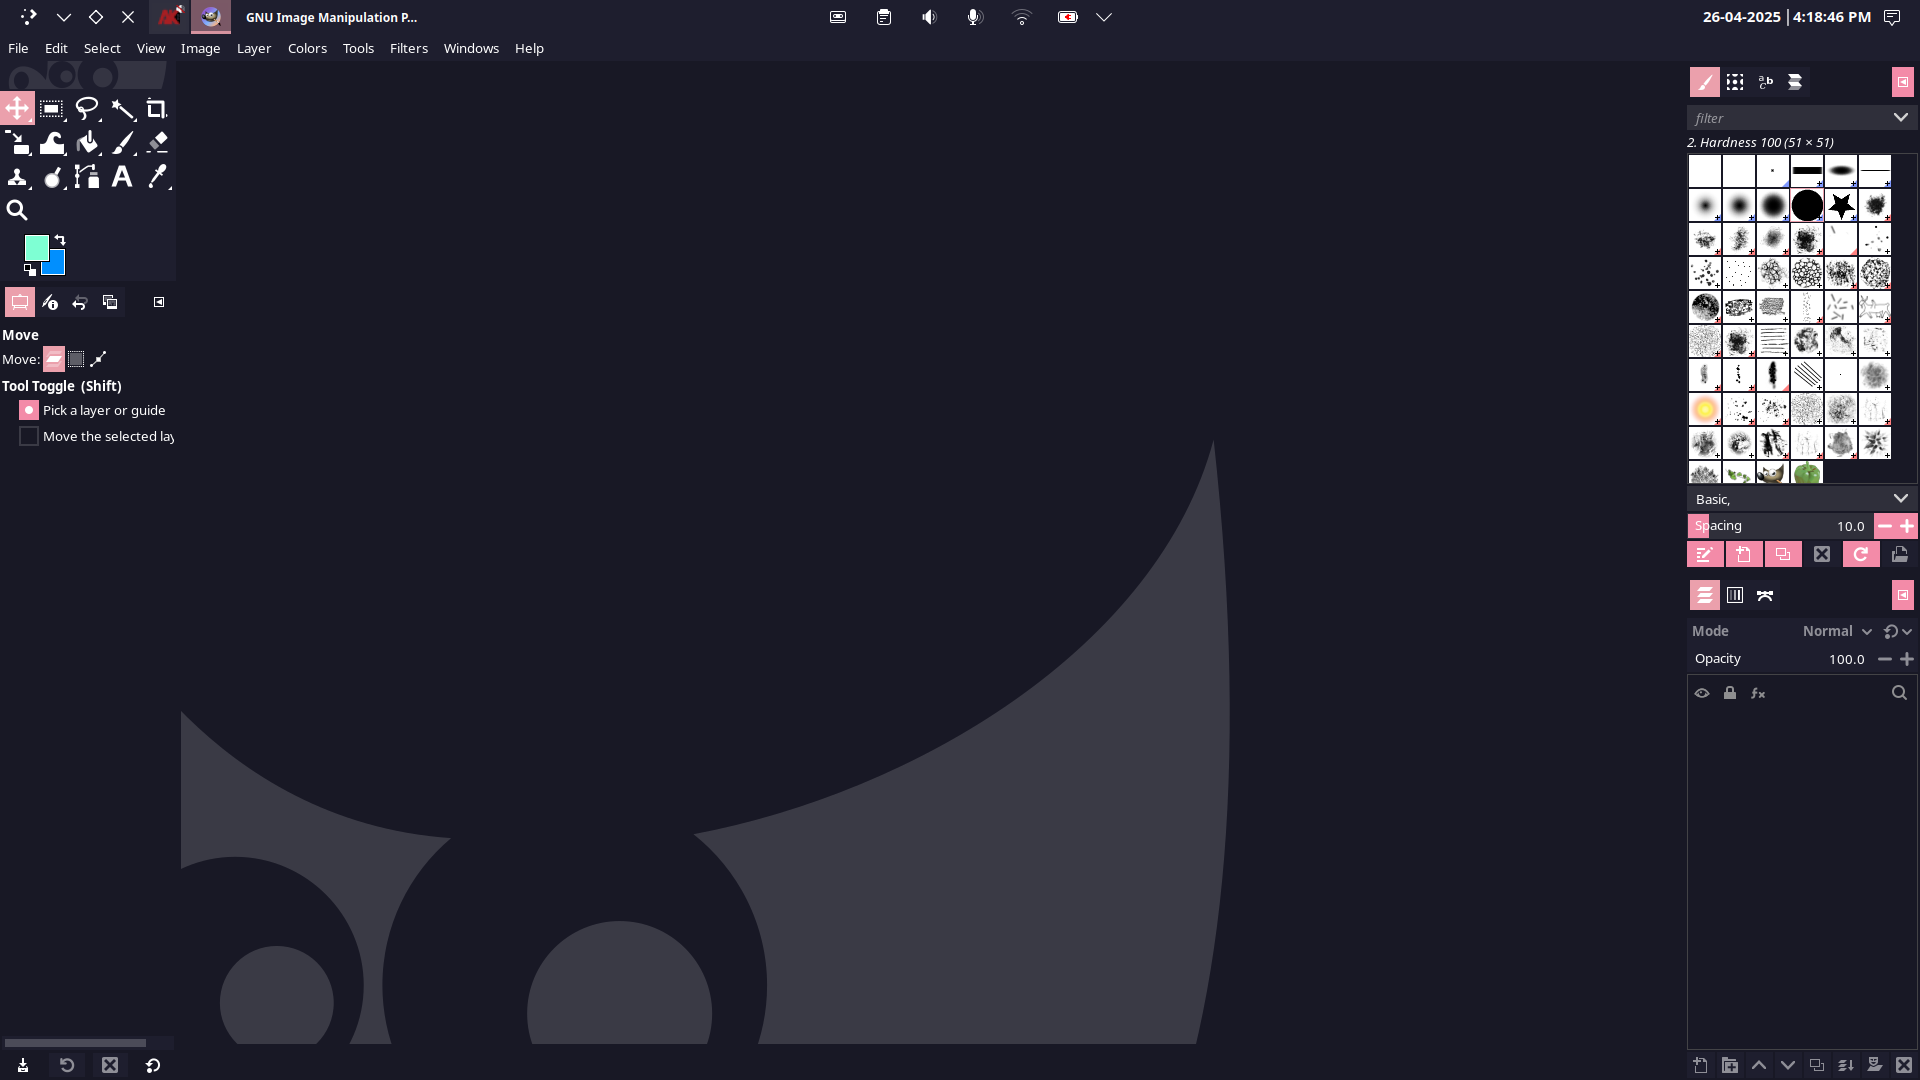Select the Color Picker eyedropper tool
The image size is (1920, 1080).
click(157, 177)
